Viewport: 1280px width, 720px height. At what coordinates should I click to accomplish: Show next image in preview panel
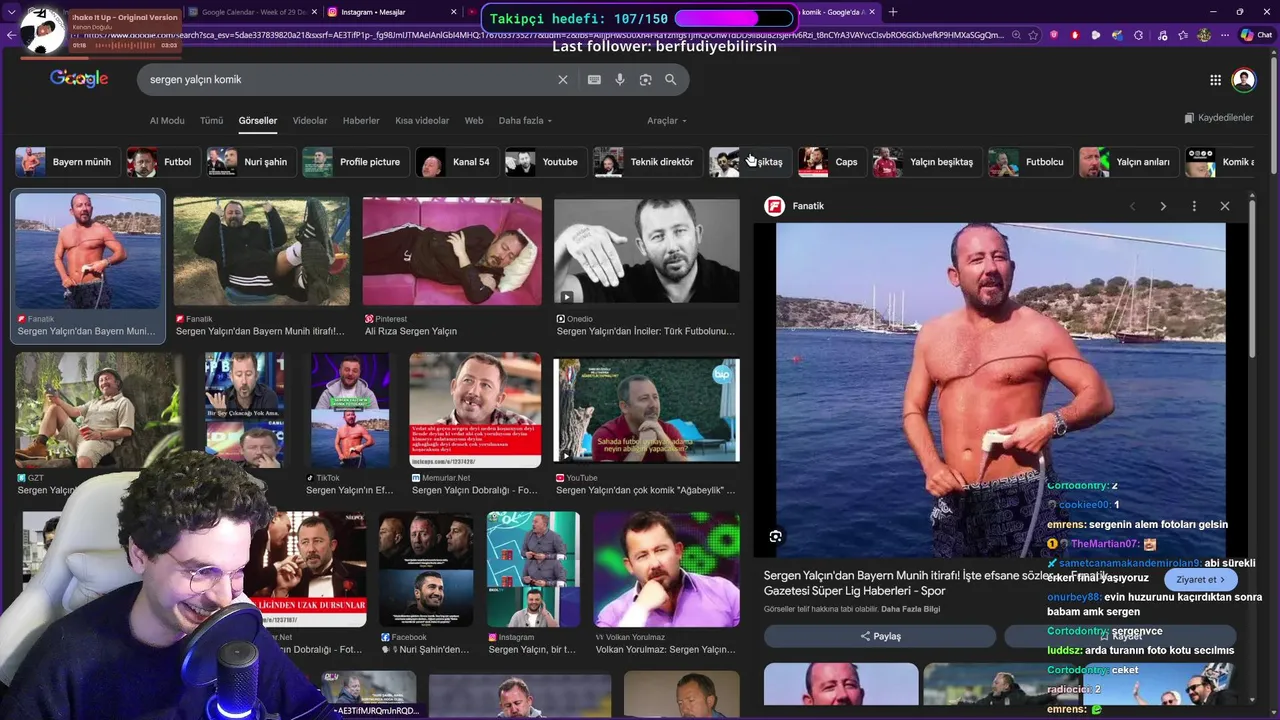[1163, 206]
